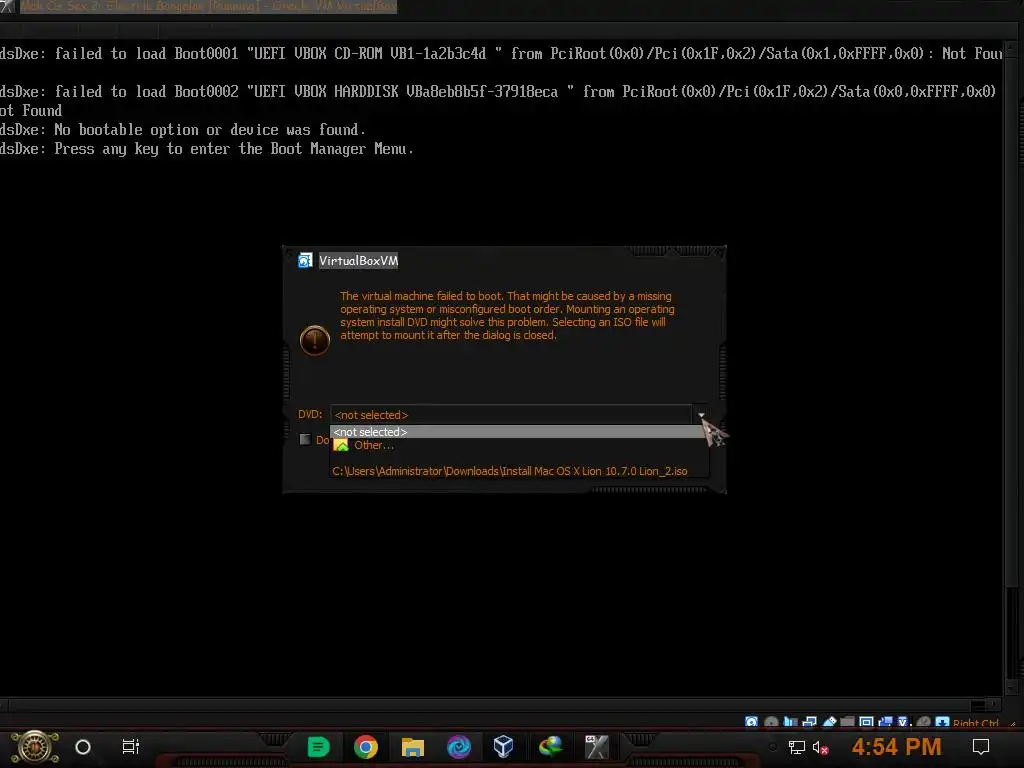Open the Start menu steampunk button

pyautogui.click(x=35, y=747)
